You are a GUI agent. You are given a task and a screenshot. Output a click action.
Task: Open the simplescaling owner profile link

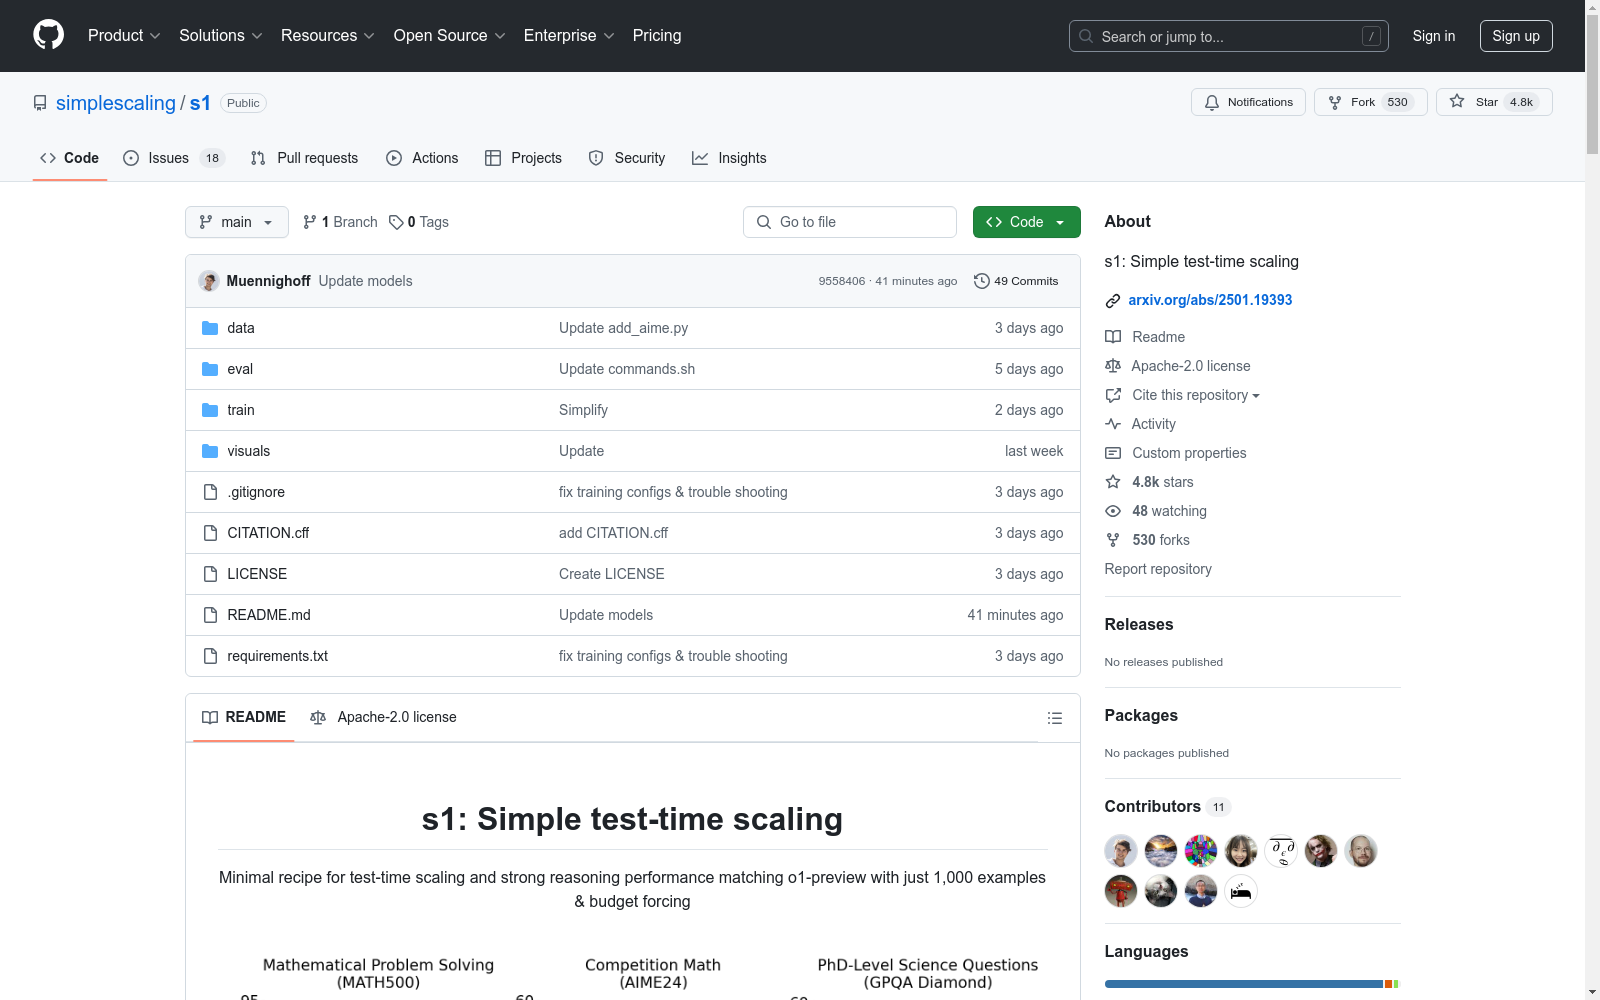coord(116,103)
